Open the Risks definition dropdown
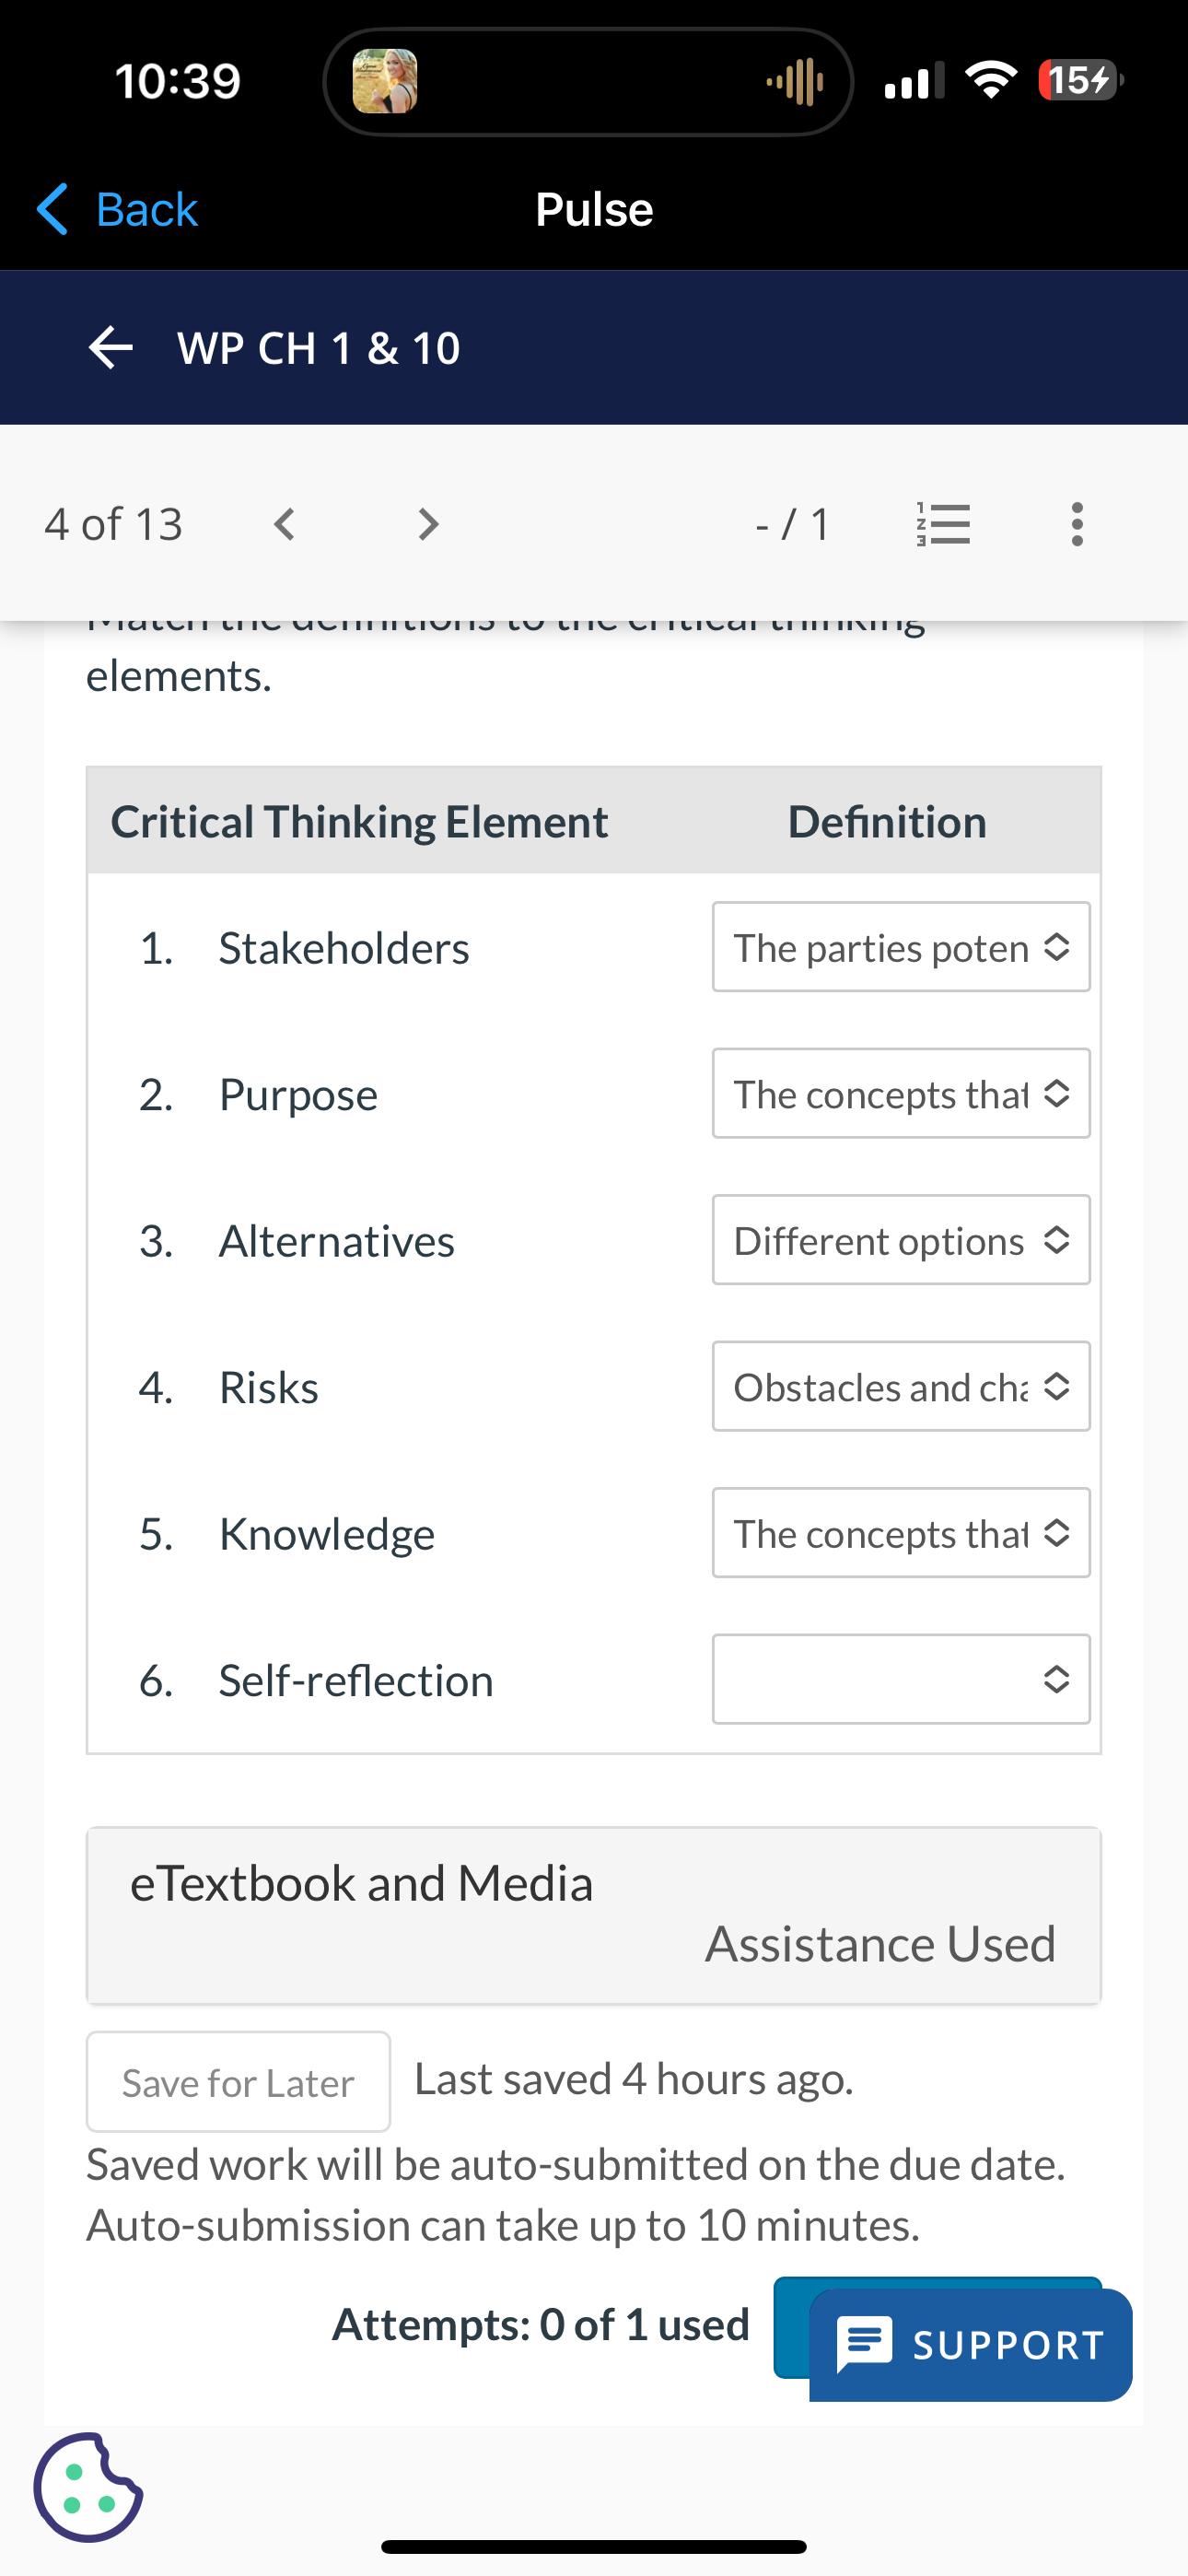 (900, 1386)
